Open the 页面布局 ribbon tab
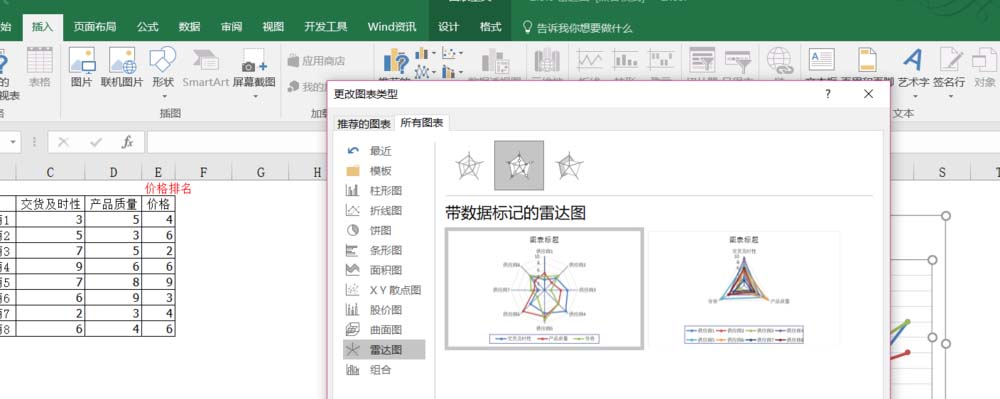Image resolution: width=1000 pixels, height=399 pixels. pyautogui.click(x=94, y=27)
